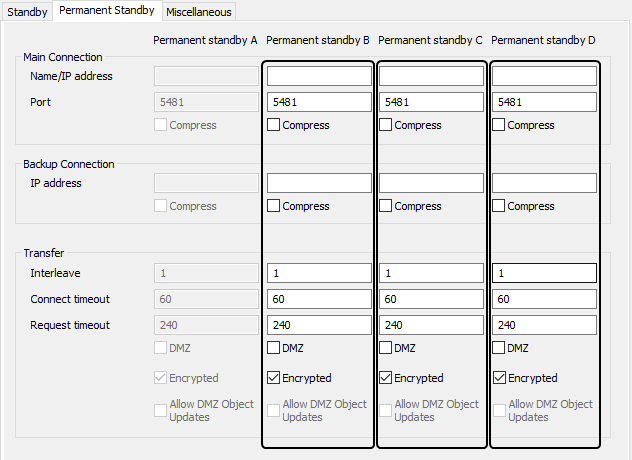
Task: Click Name/IP address field for standby B
Action: pos(319,75)
